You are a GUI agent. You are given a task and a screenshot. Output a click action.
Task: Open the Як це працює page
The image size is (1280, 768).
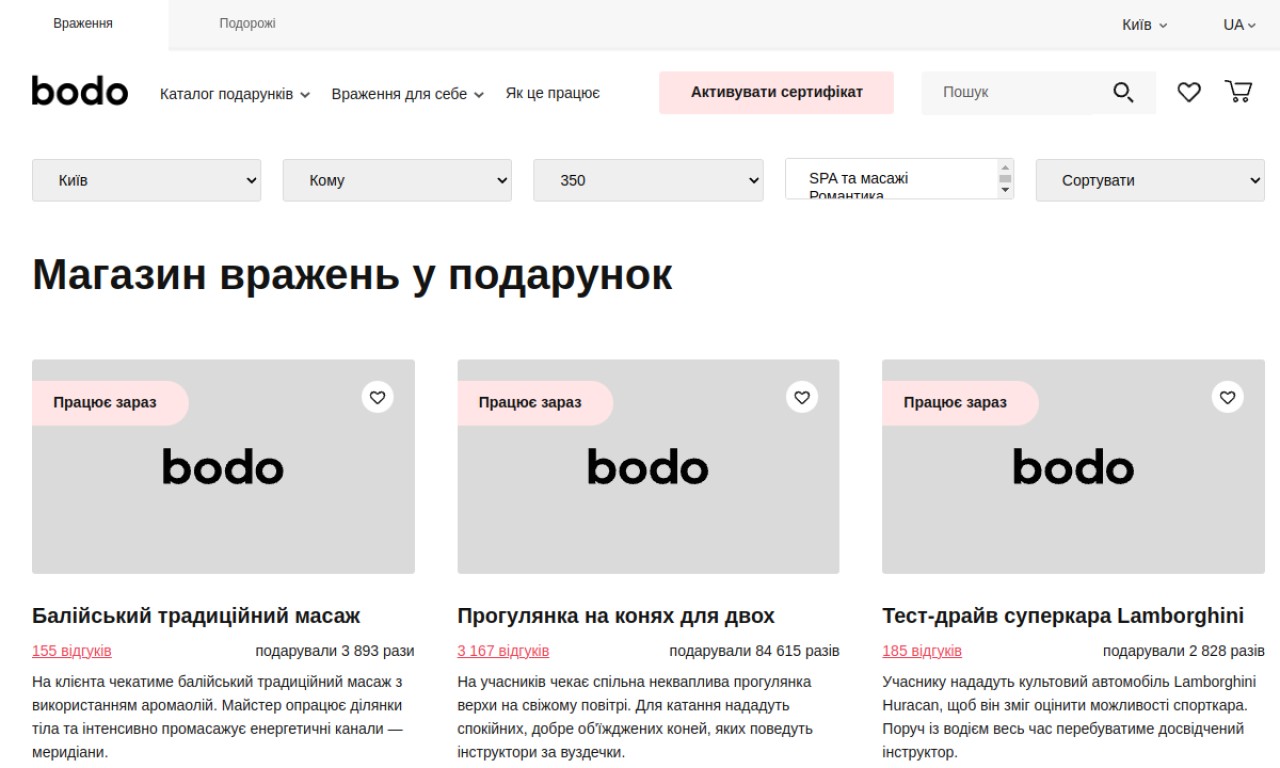coord(552,93)
